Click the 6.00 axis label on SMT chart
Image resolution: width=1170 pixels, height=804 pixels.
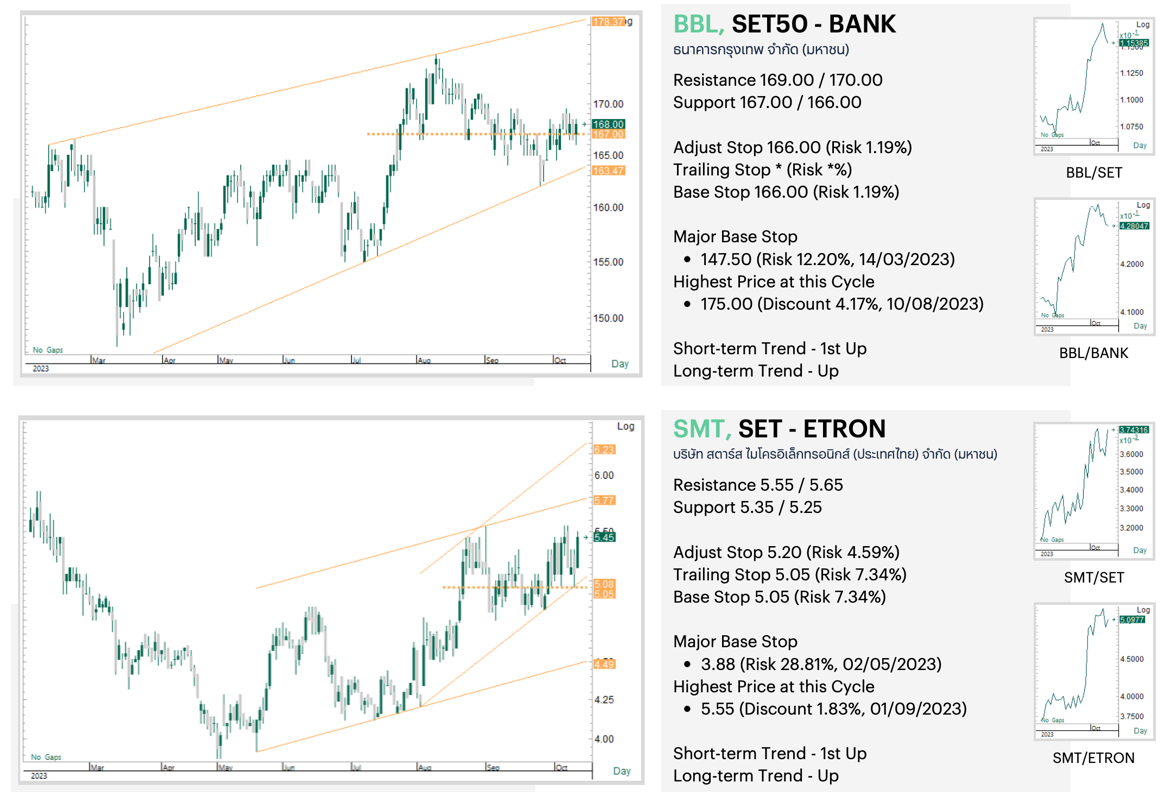coord(604,475)
